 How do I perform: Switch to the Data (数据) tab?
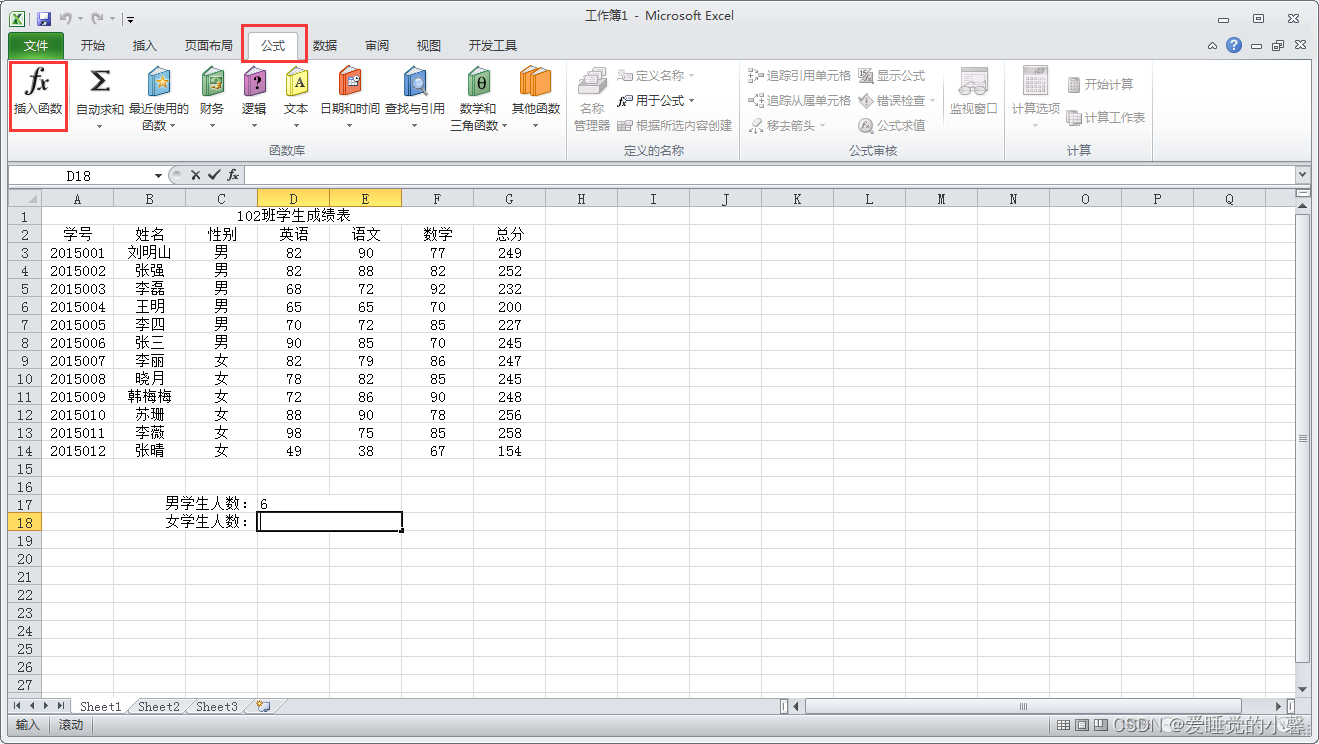(x=325, y=46)
